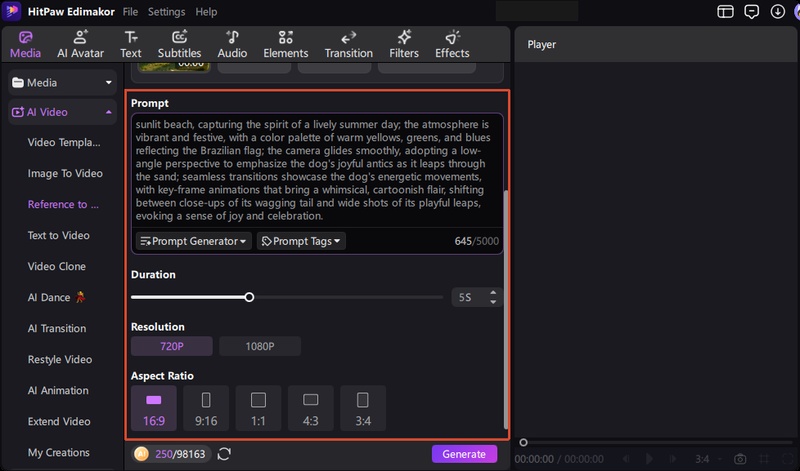Open Extend Video in sidebar
800x471 pixels.
59,422
